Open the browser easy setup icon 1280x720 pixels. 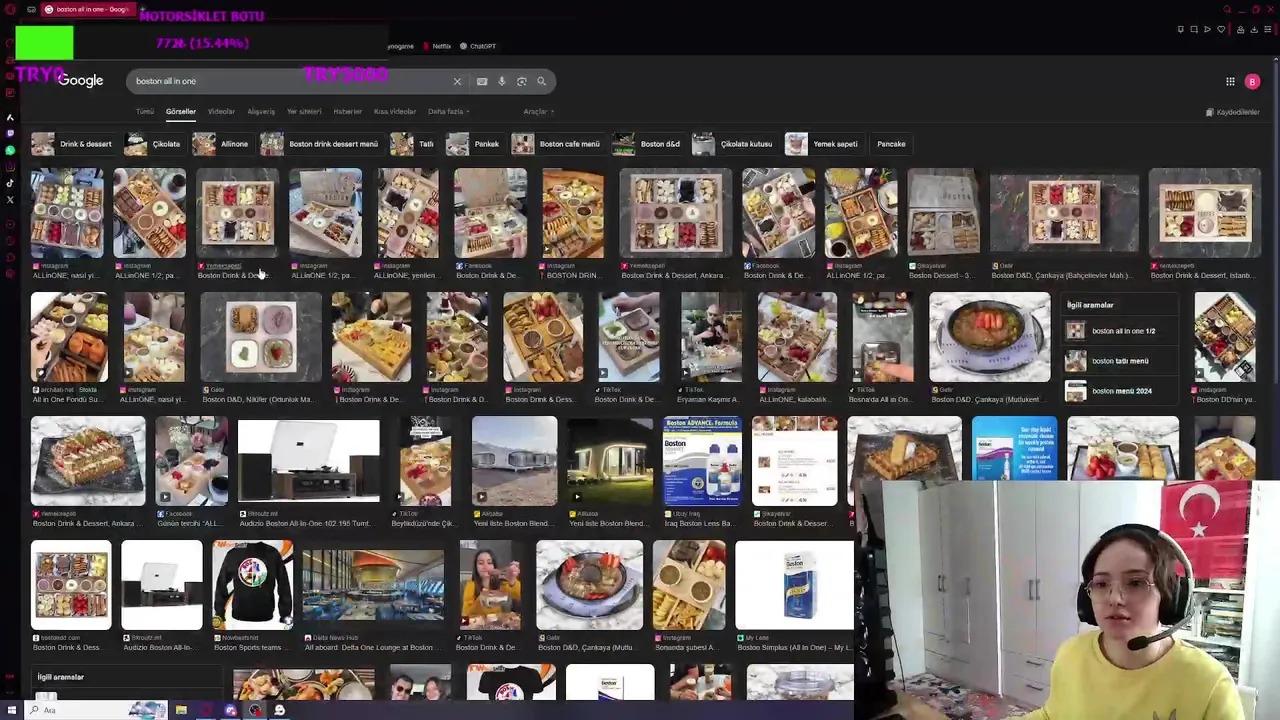[x=1267, y=30]
